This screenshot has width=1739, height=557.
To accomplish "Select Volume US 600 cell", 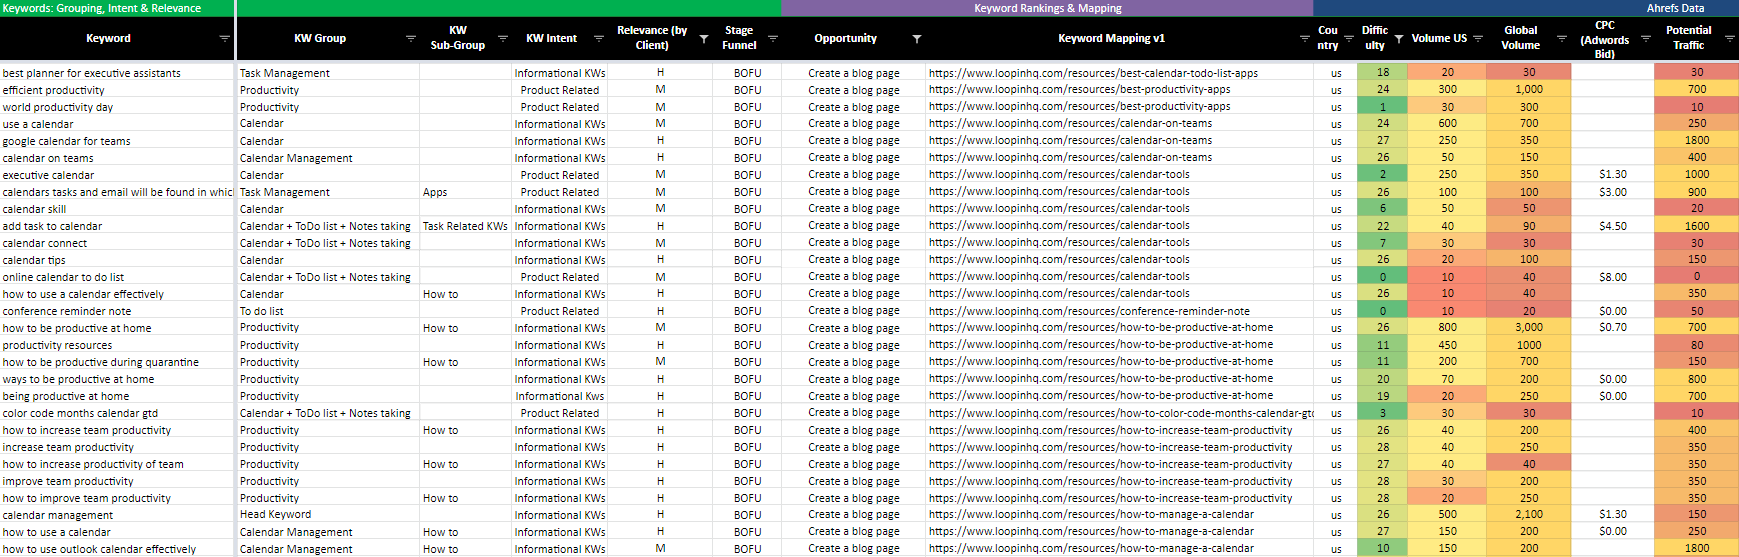I will (x=1448, y=124).
